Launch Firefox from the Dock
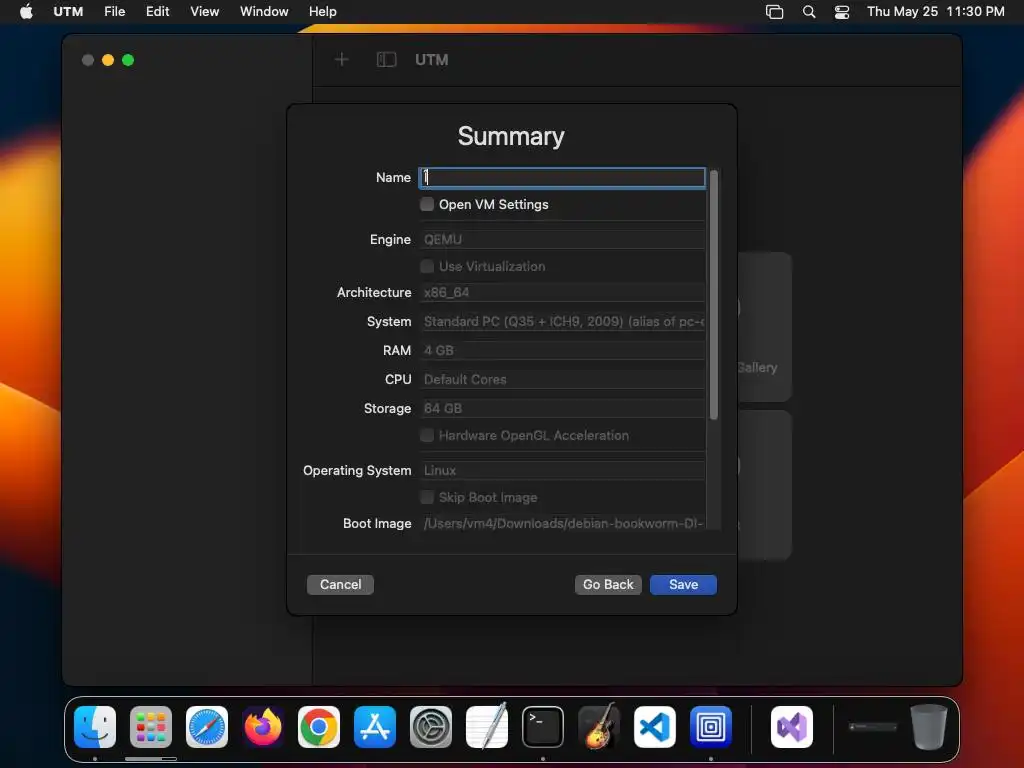 click(x=263, y=727)
